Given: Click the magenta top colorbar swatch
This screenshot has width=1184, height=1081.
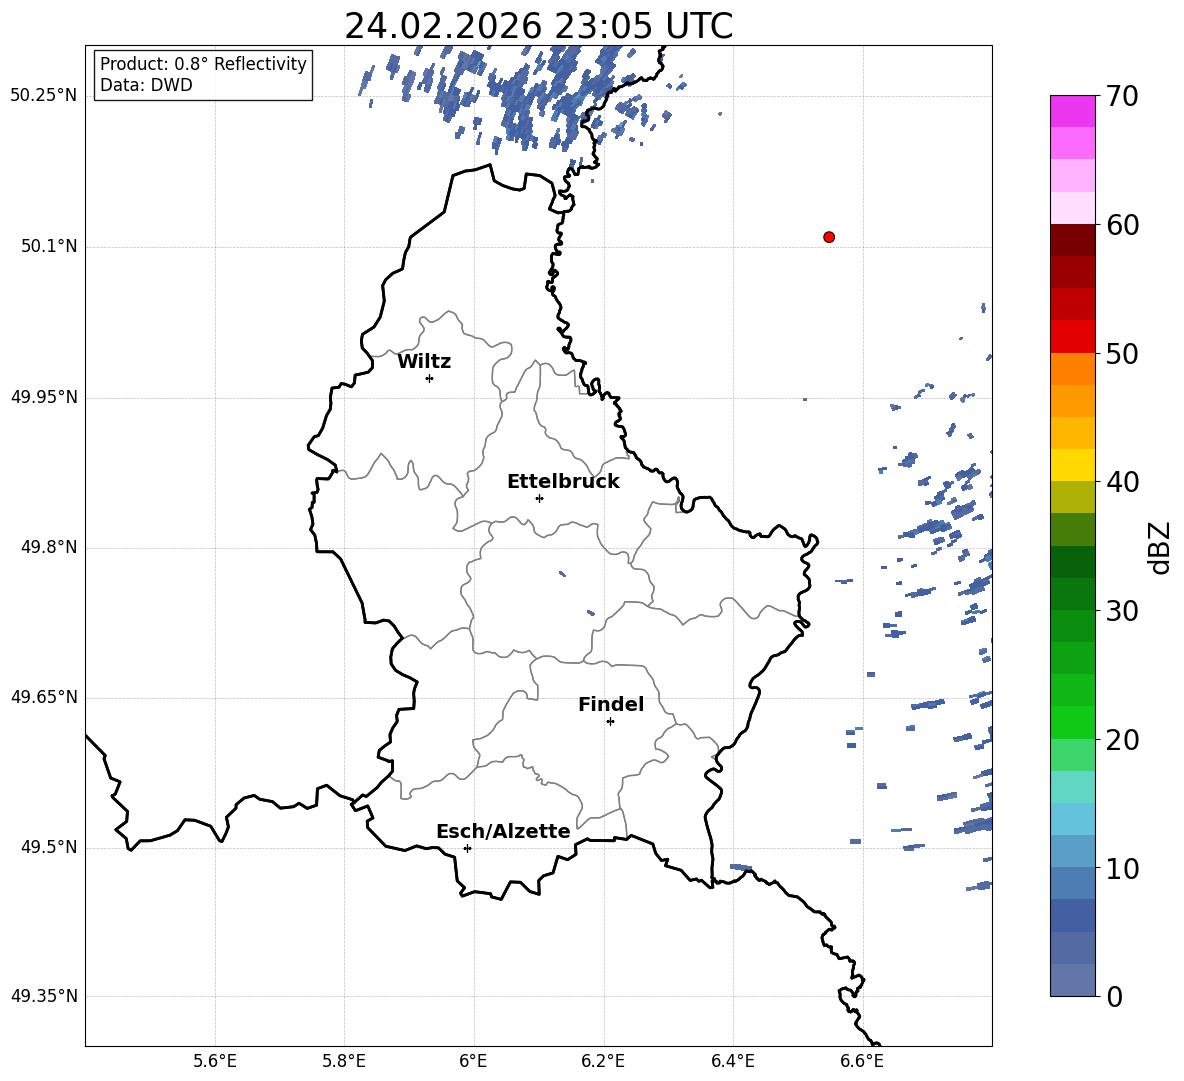Looking at the screenshot, I should click(1072, 111).
